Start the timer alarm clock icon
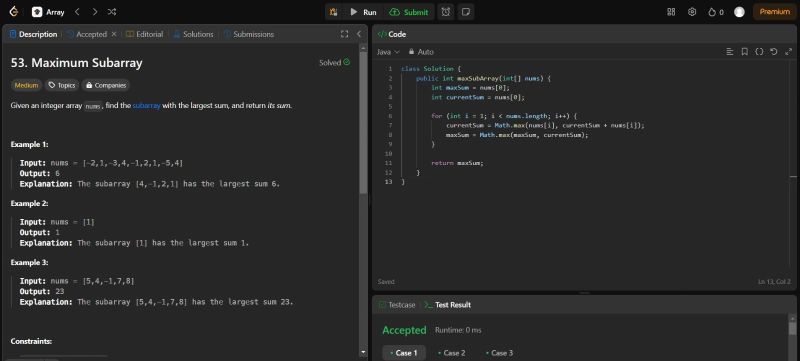800x361 pixels. 446,12
